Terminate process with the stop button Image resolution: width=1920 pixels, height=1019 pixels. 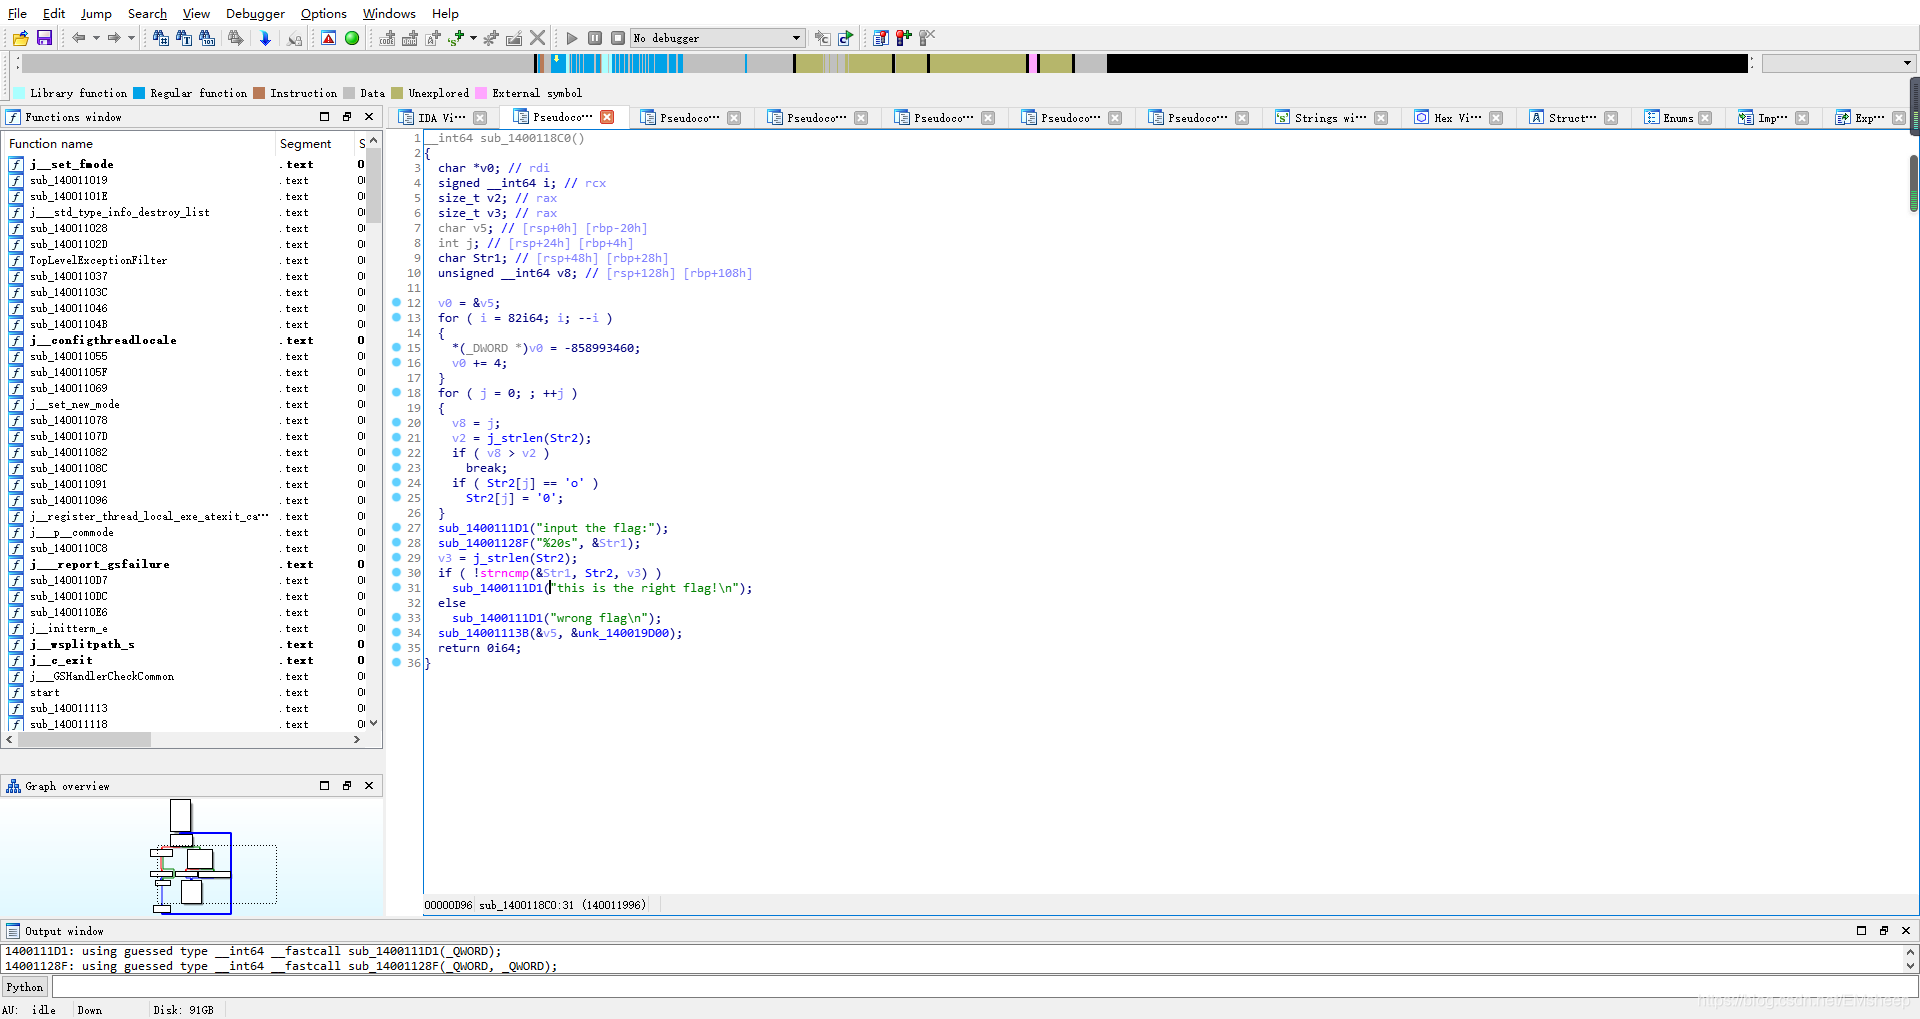(x=618, y=38)
